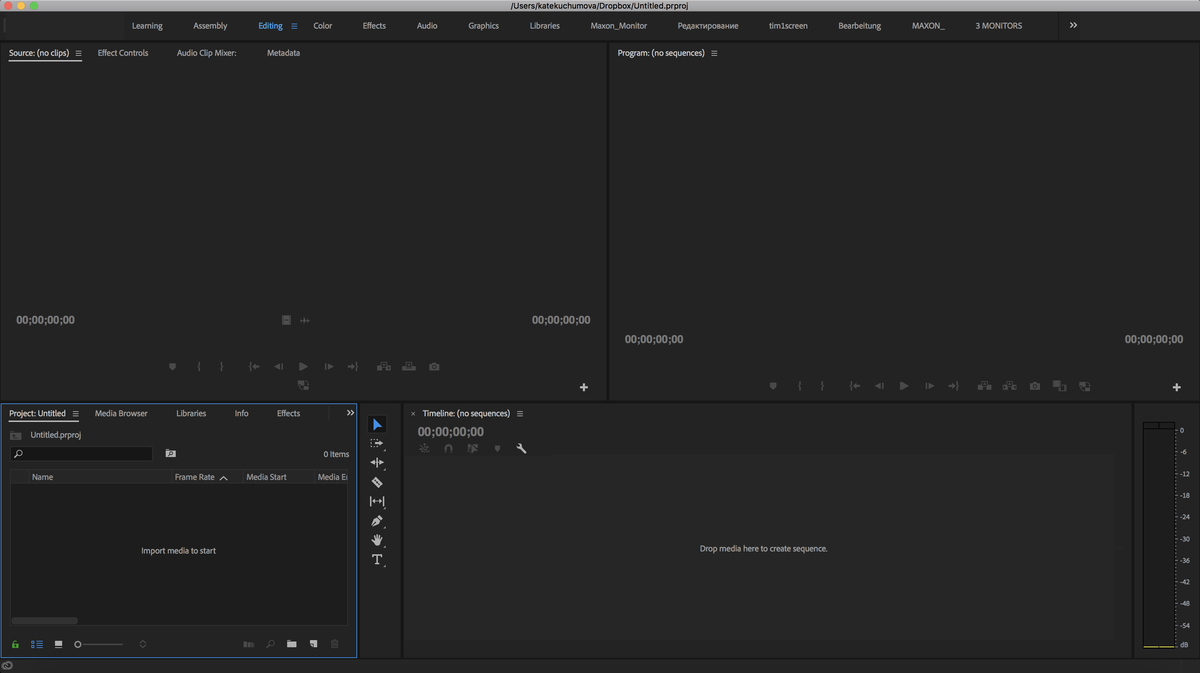The image size is (1200, 673).
Task: Click Comparison View icon in Program monitor
Action: [x=1059, y=386]
